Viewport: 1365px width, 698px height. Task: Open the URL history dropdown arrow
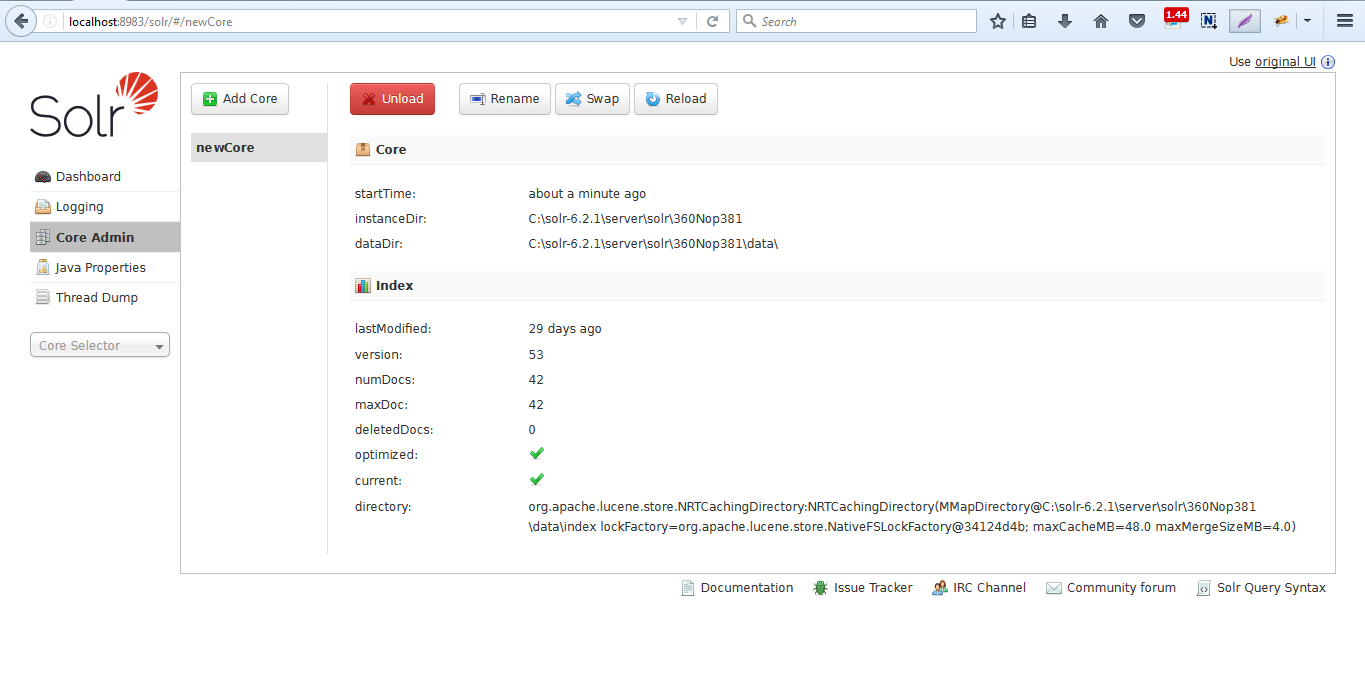pyautogui.click(x=682, y=21)
